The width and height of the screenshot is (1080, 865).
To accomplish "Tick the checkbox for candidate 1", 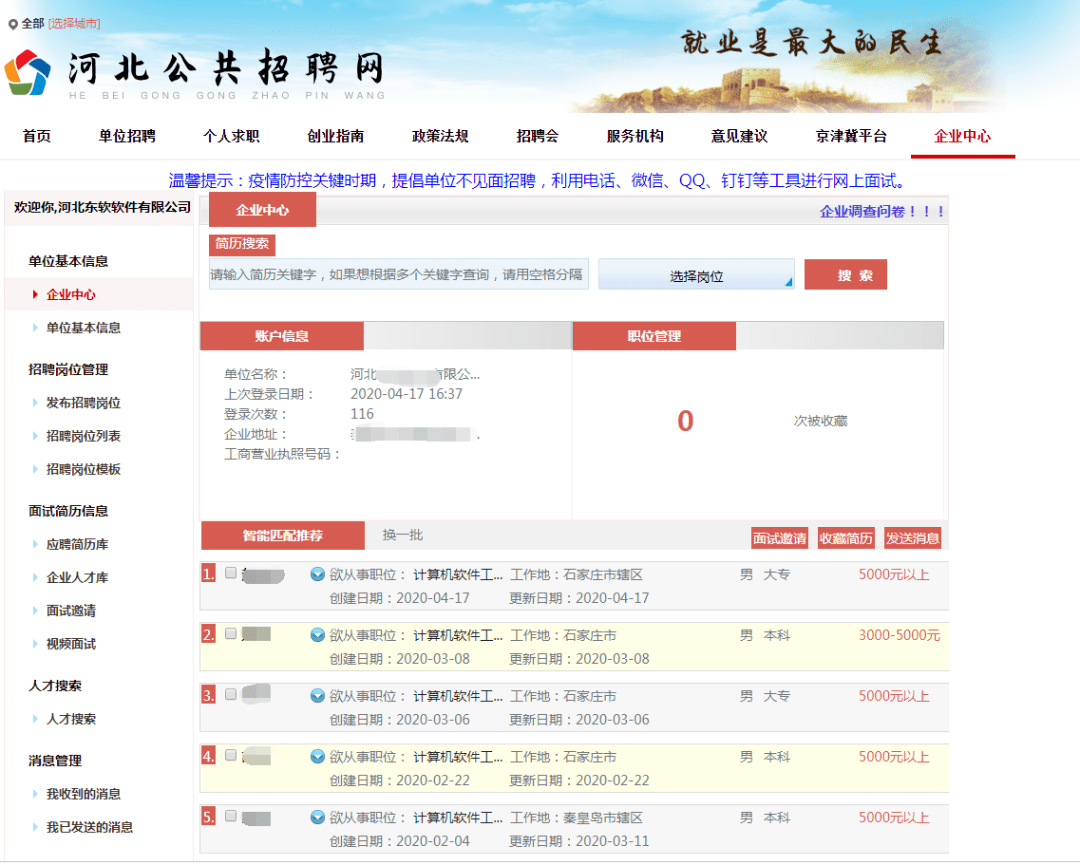I will coord(231,573).
